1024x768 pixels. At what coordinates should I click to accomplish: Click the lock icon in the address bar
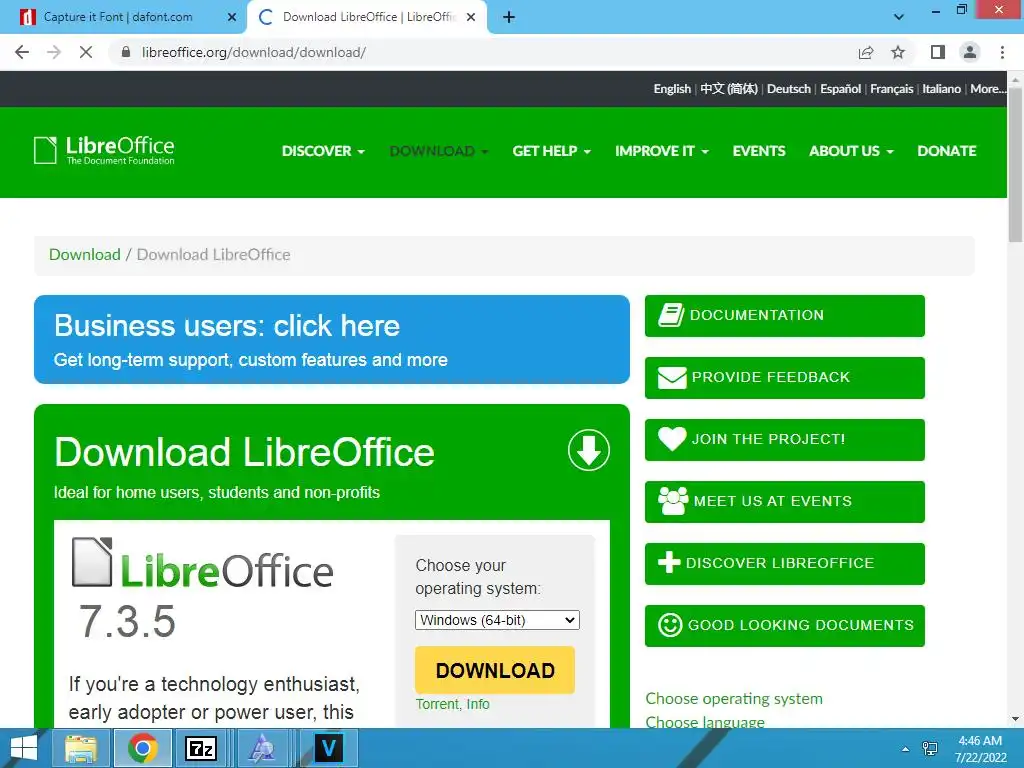coord(126,52)
